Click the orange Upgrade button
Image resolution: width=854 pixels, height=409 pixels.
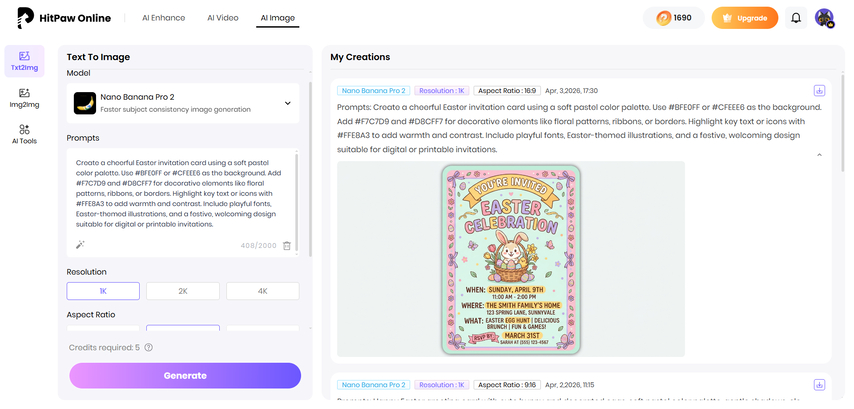tap(744, 18)
